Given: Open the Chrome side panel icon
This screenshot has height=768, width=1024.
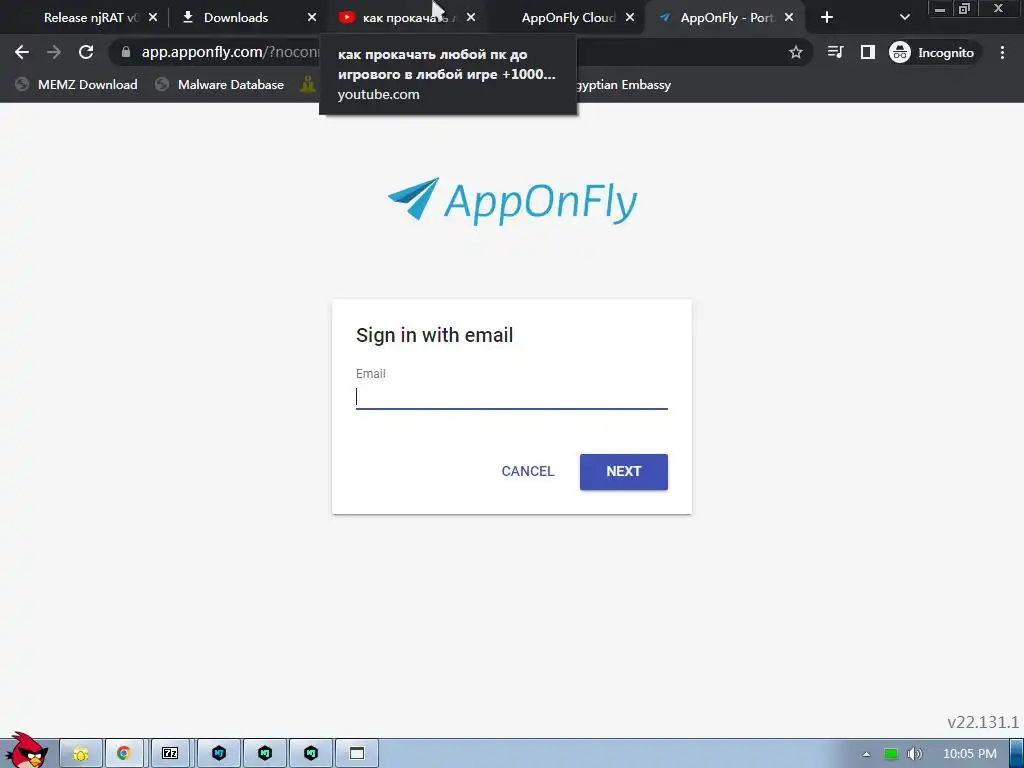Looking at the screenshot, I should click(867, 52).
